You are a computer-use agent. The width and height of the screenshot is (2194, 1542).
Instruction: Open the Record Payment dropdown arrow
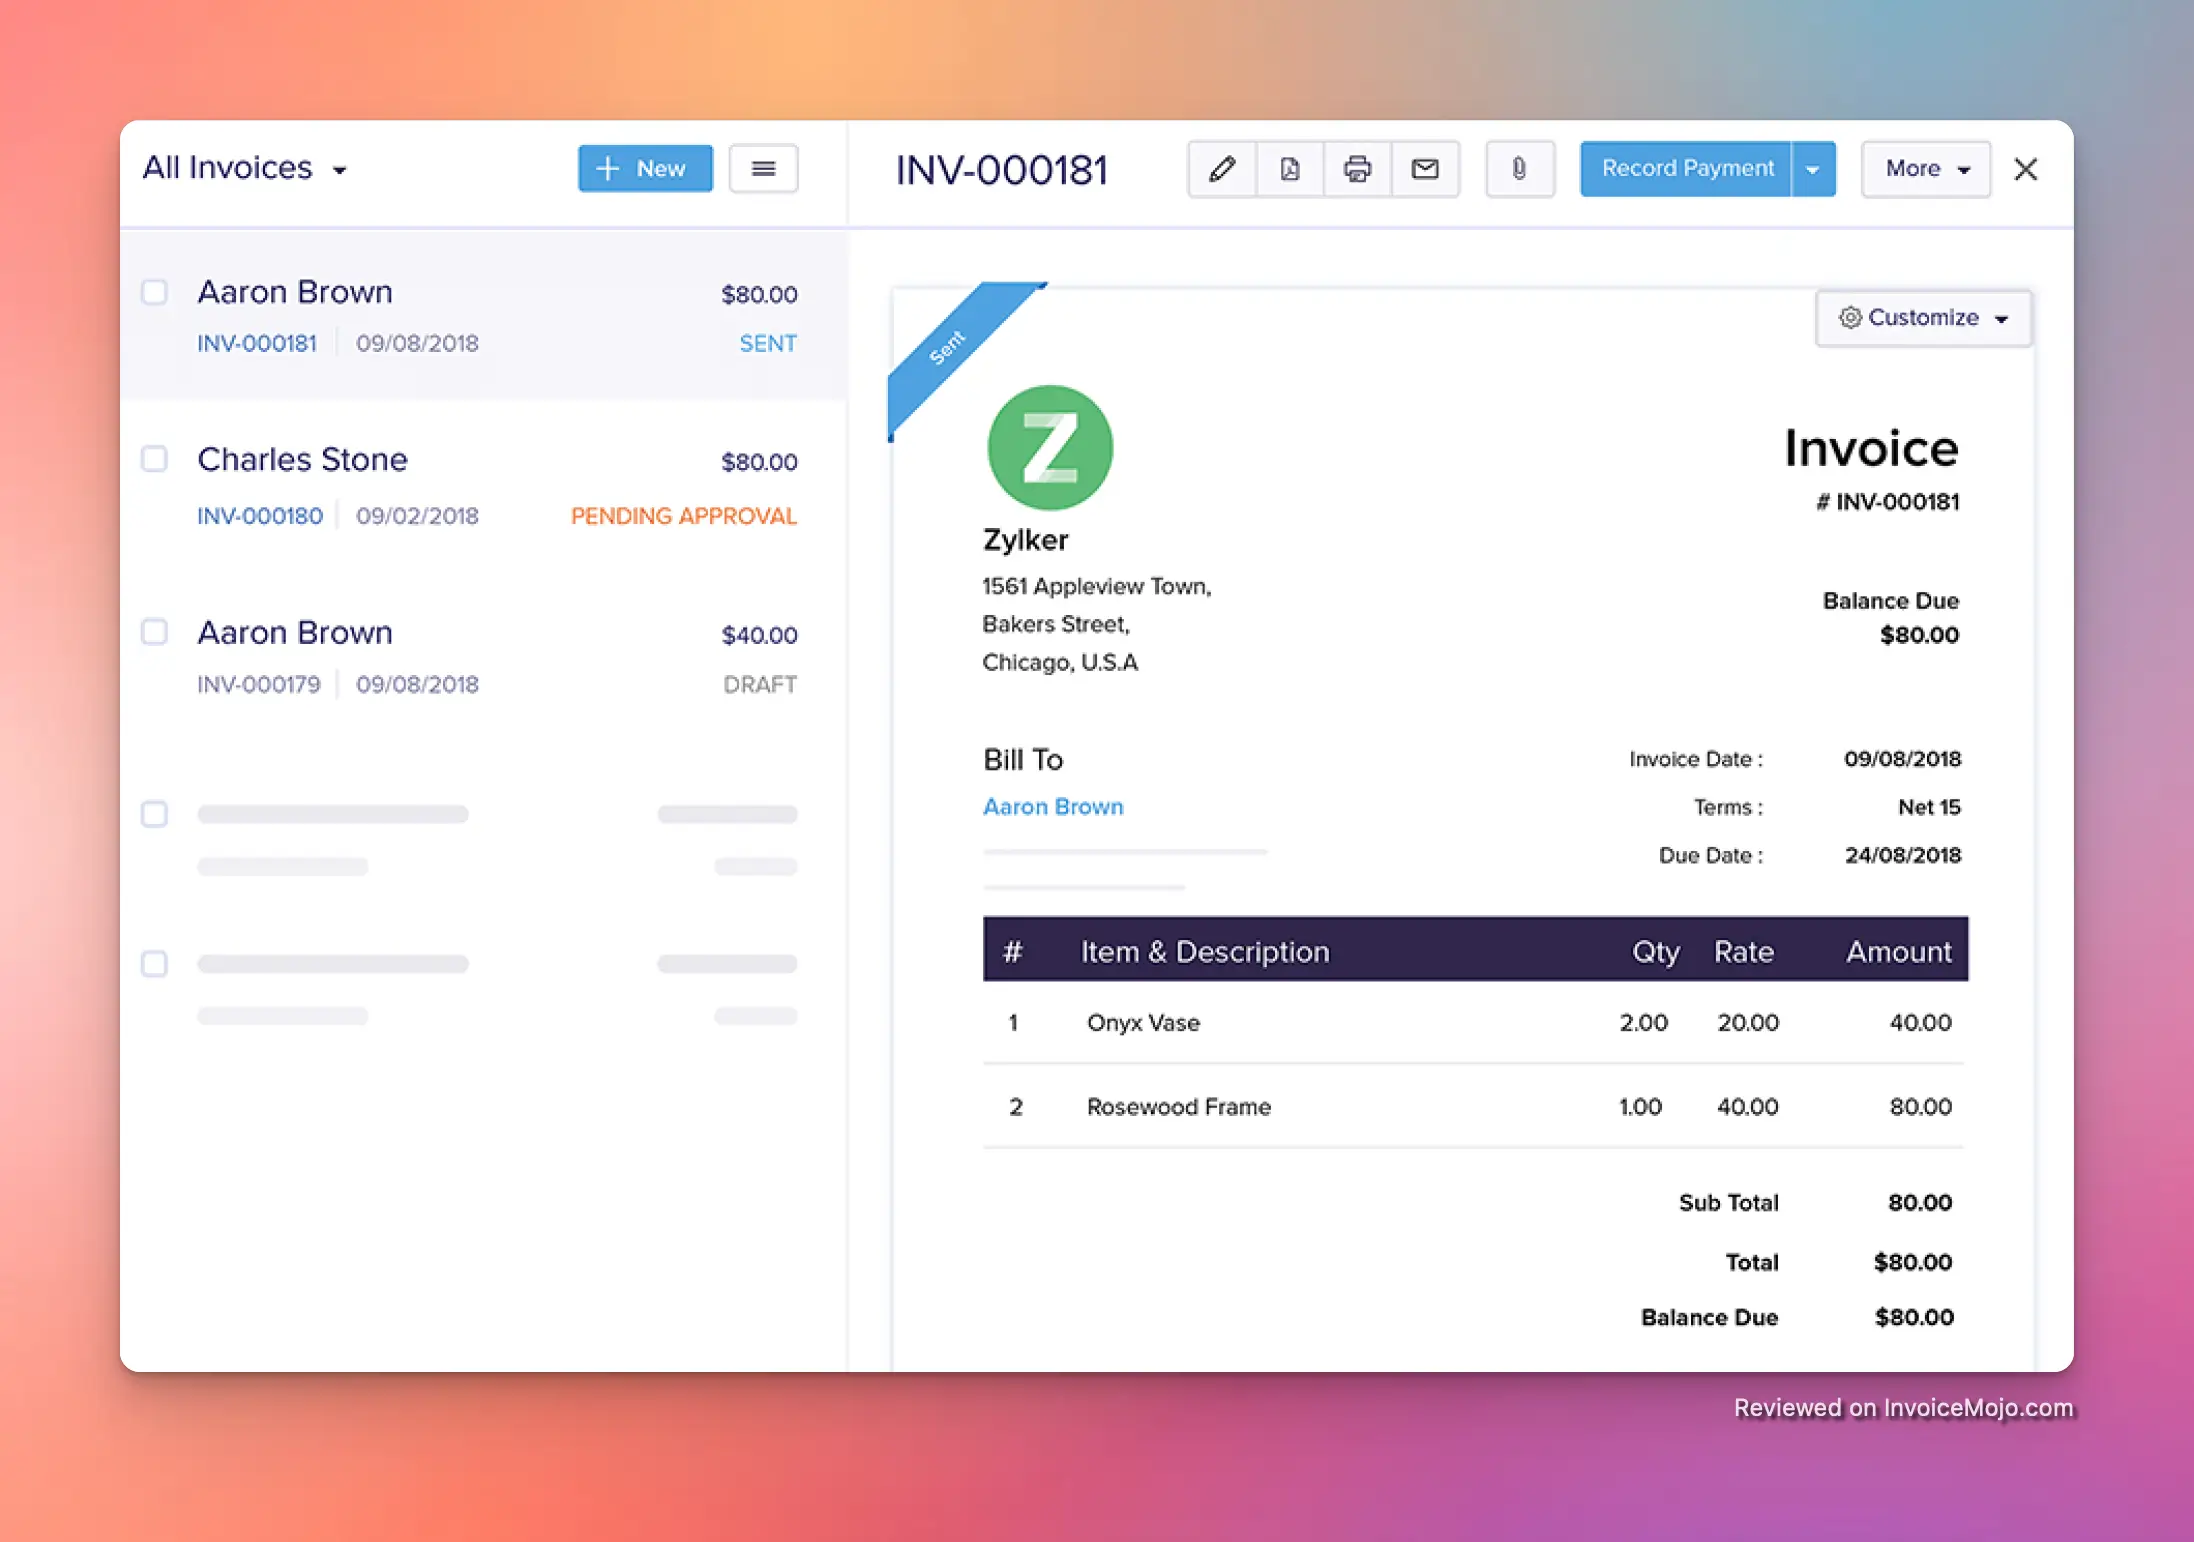[1812, 169]
